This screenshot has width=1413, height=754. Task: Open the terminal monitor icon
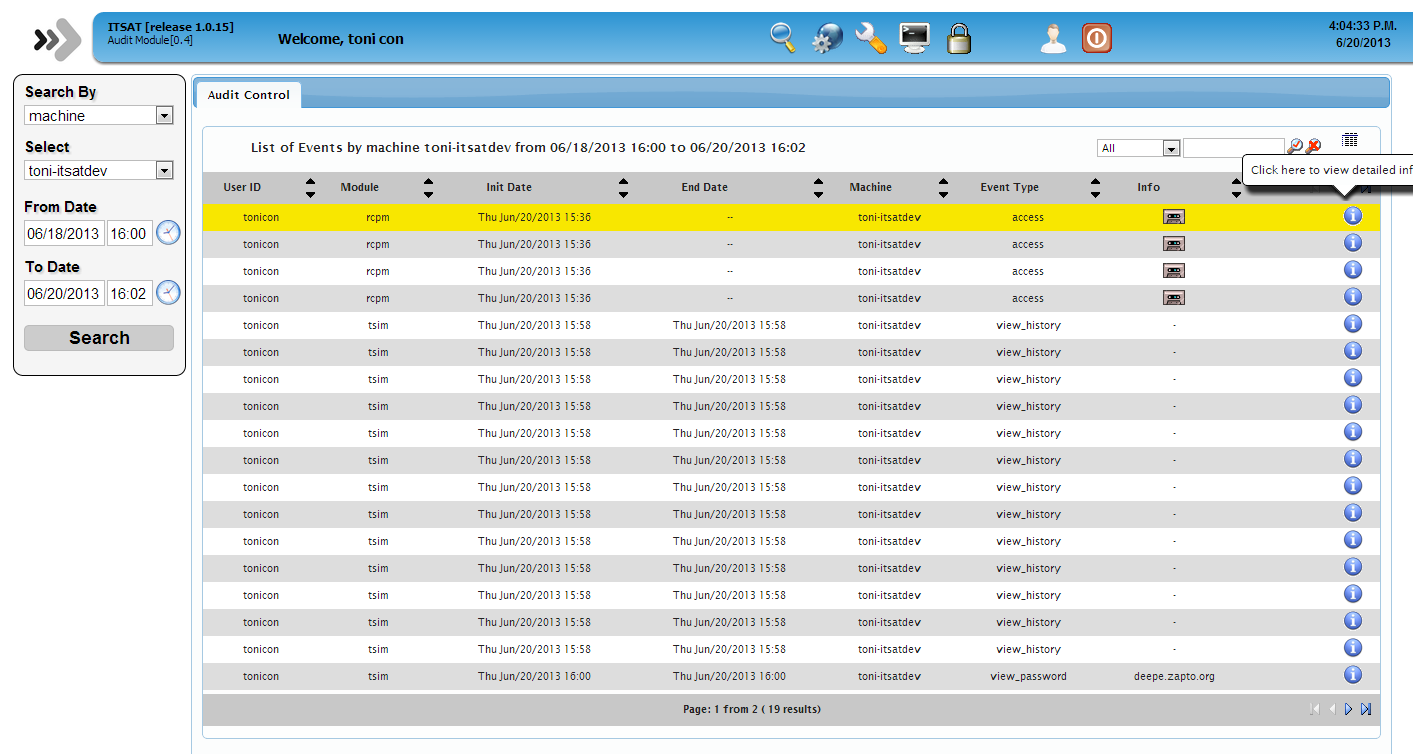point(914,38)
